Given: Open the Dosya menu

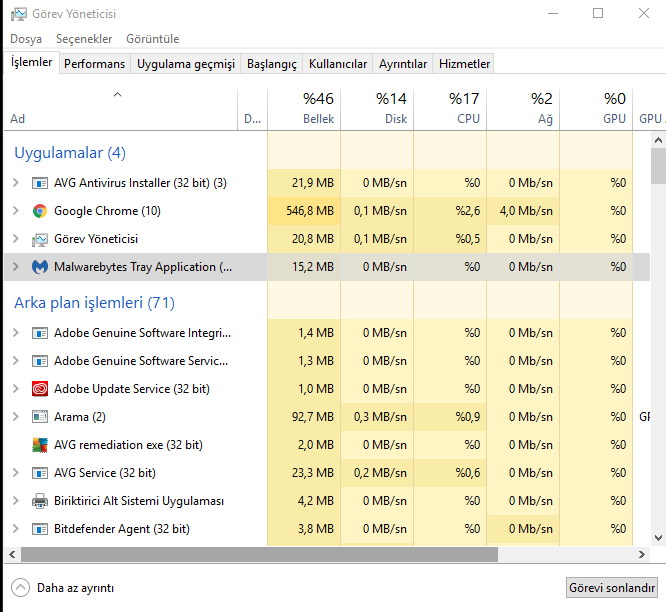Looking at the screenshot, I should click(26, 39).
